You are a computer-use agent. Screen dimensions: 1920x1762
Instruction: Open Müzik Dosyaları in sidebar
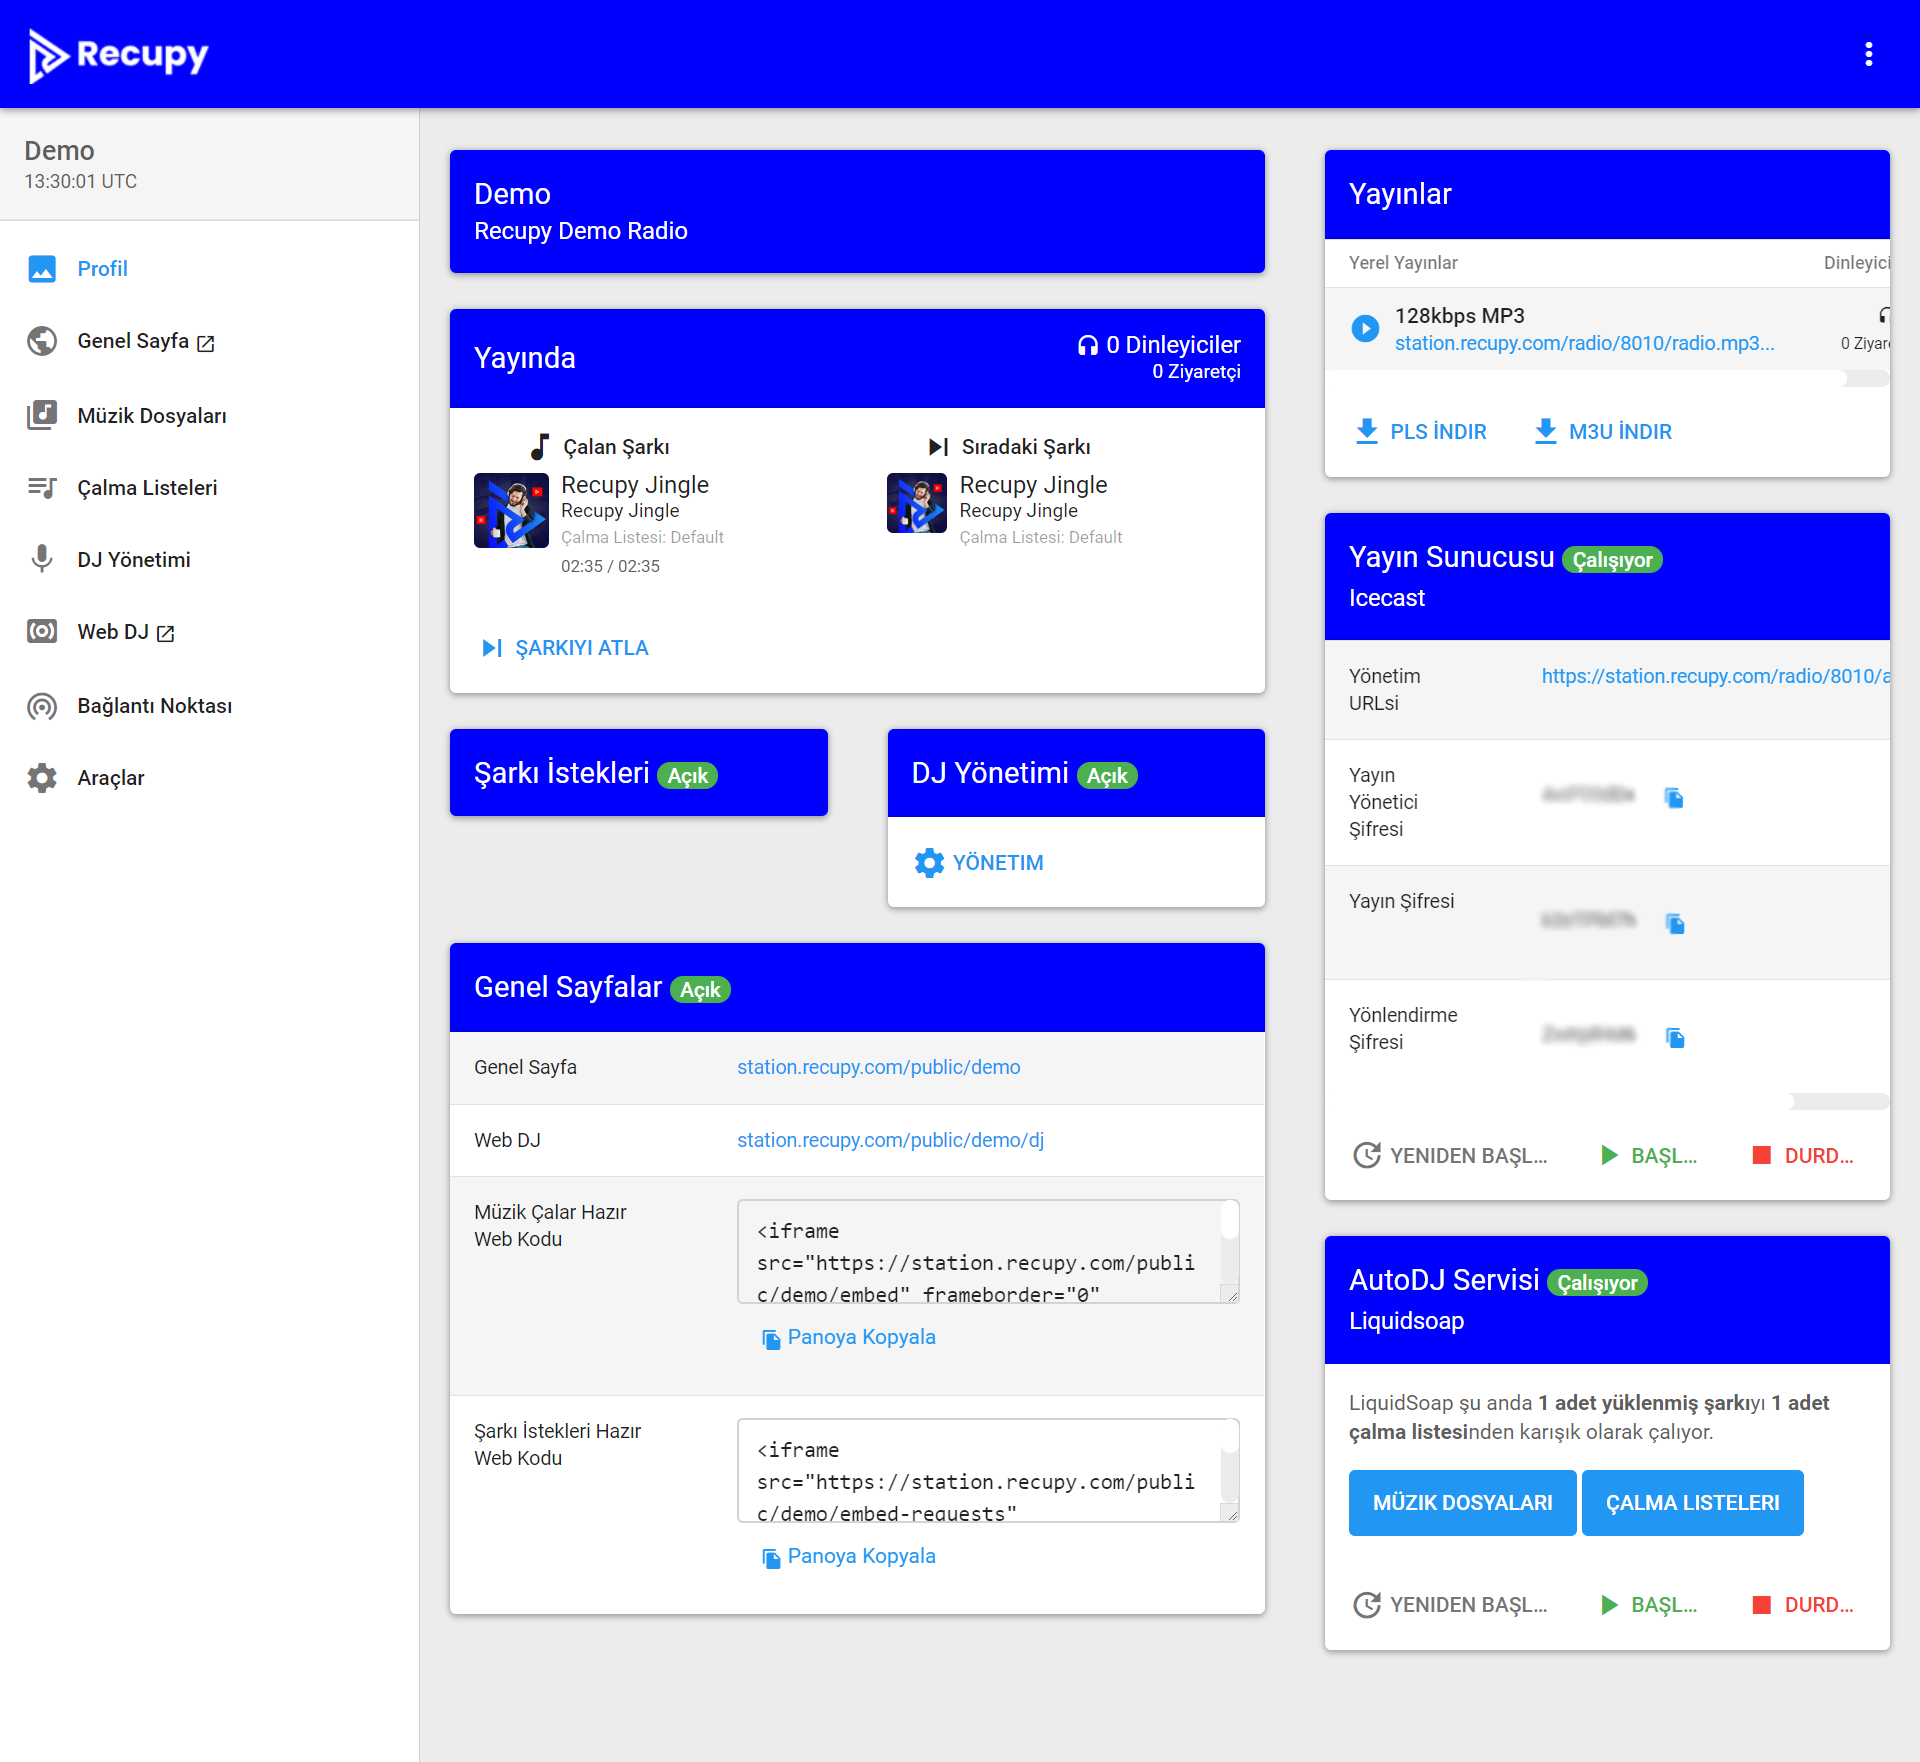point(152,415)
